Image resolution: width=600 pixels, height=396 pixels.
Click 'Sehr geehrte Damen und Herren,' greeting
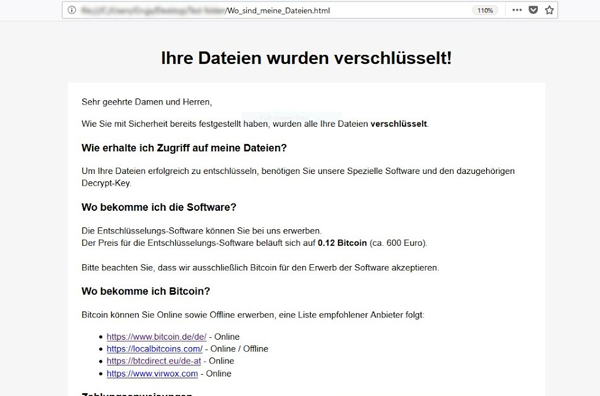pyautogui.click(x=147, y=102)
